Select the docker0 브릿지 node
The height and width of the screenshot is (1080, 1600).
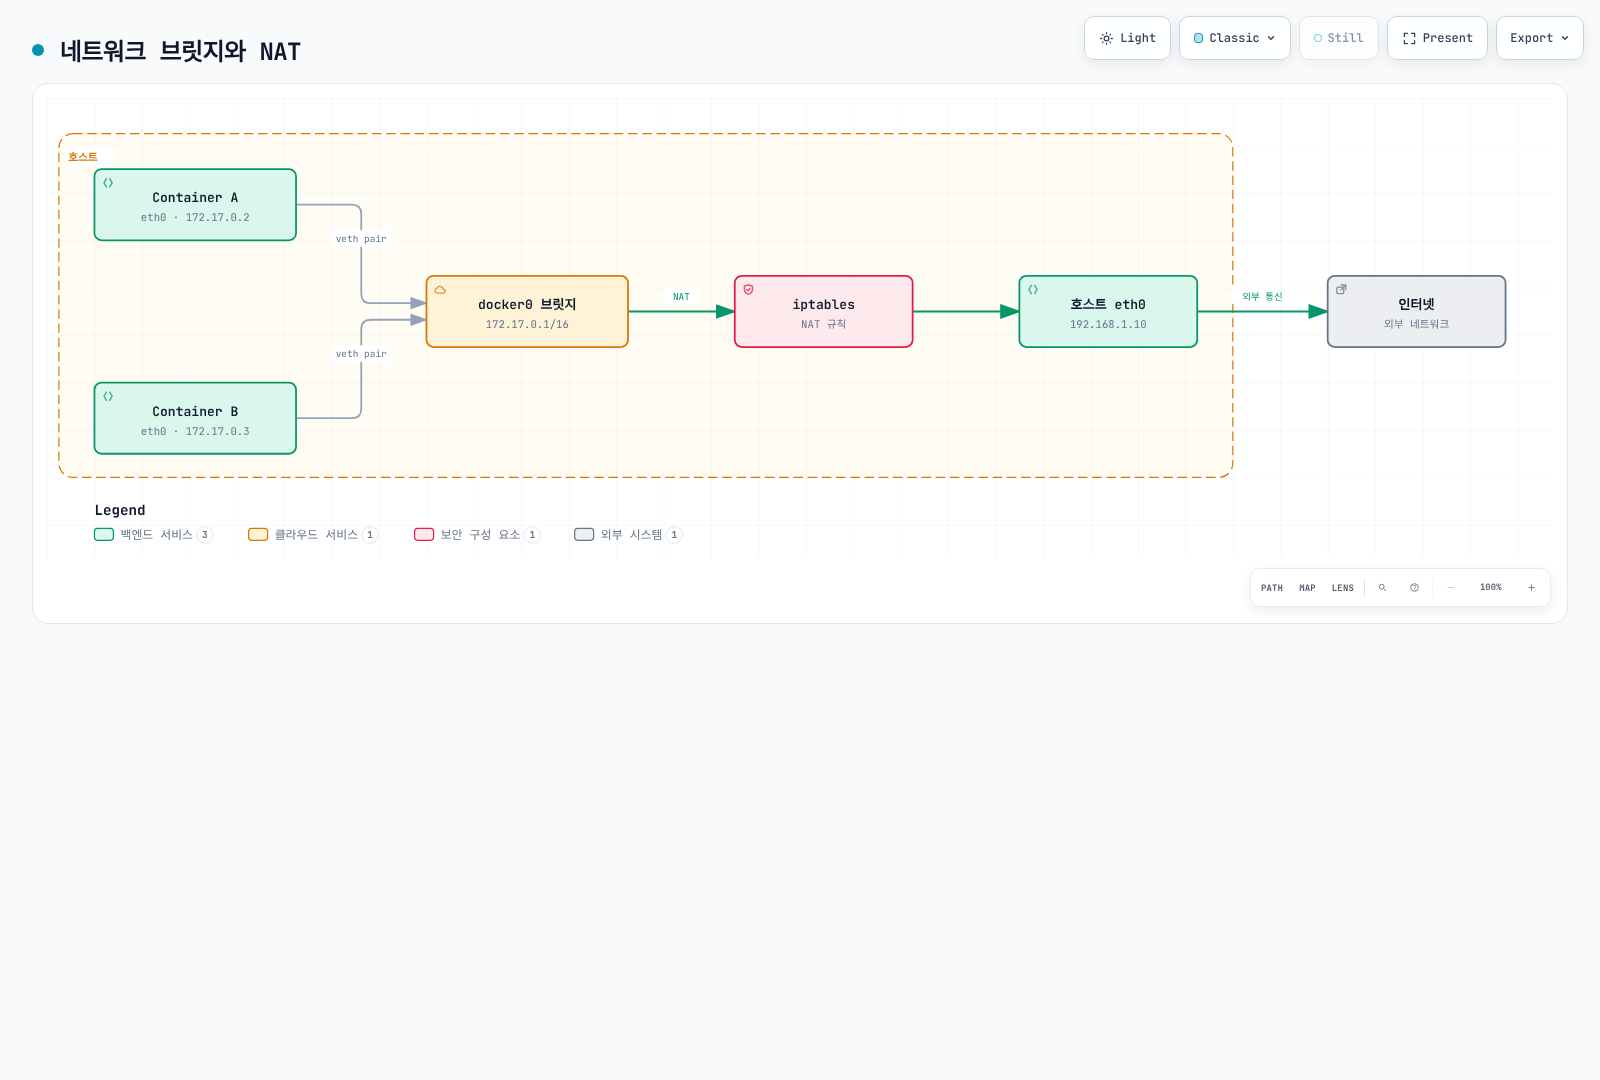(x=527, y=312)
